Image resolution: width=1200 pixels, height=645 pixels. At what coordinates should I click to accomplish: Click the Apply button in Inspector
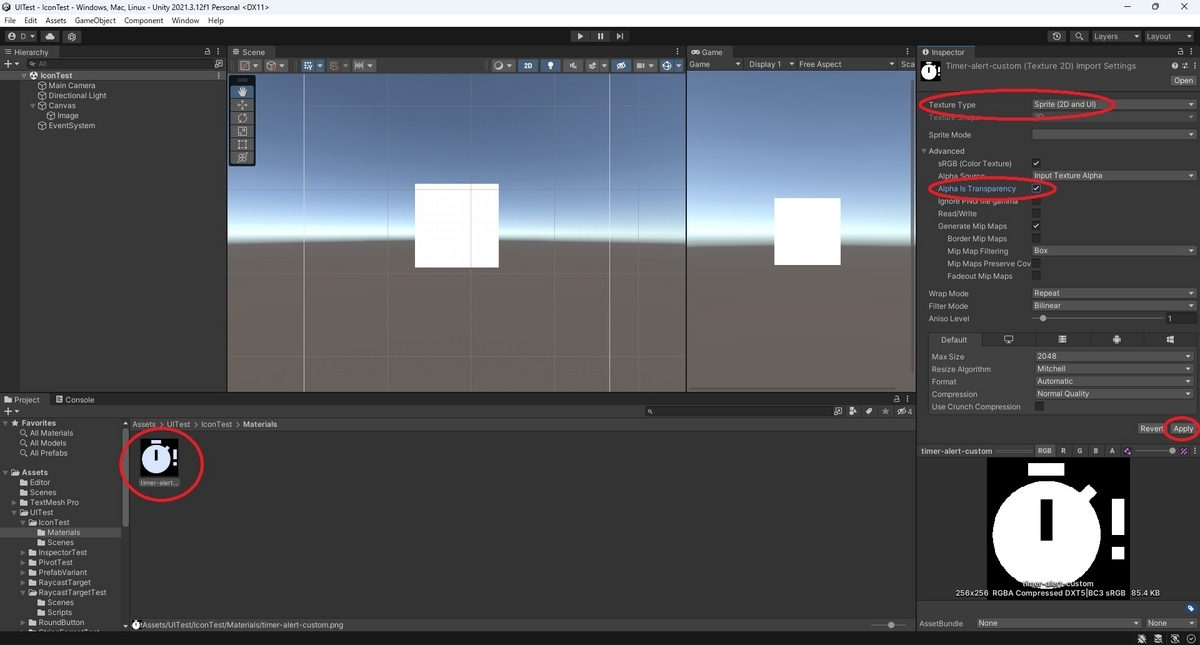pyautogui.click(x=1183, y=428)
